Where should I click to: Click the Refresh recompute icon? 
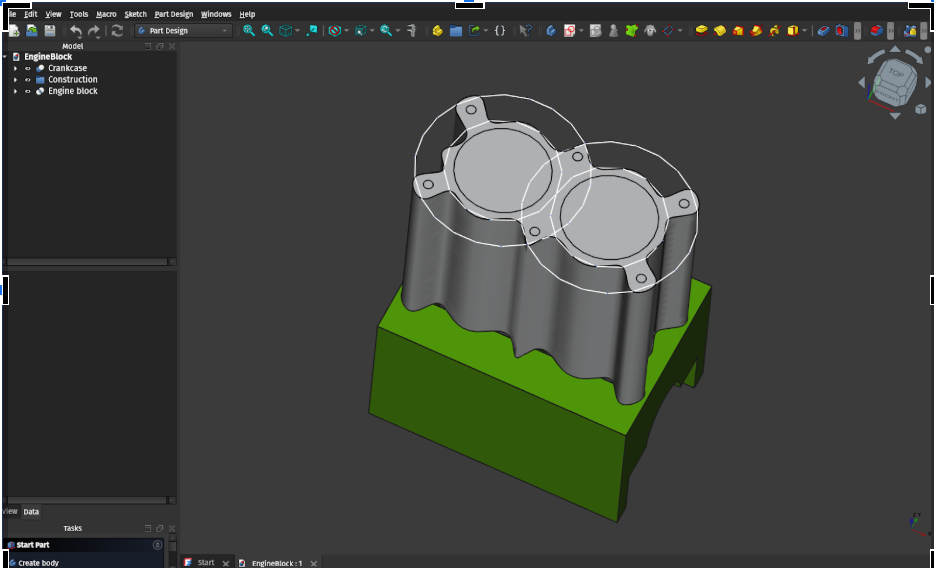(117, 31)
